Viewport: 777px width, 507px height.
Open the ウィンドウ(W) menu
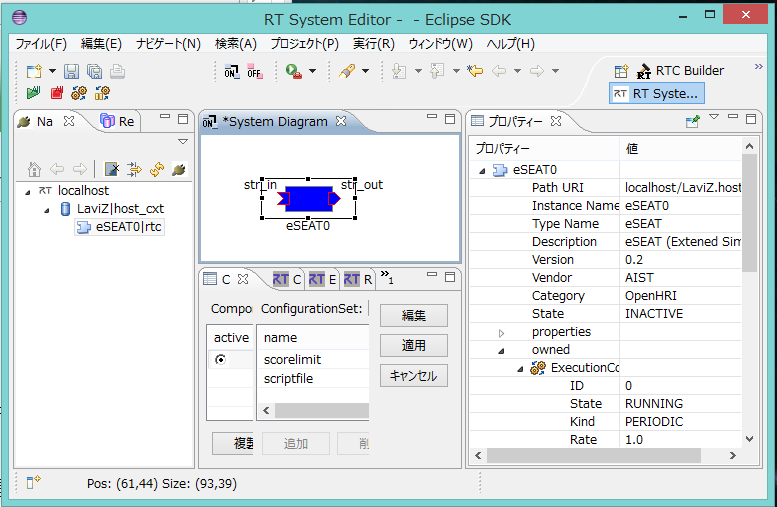[x=441, y=44]
